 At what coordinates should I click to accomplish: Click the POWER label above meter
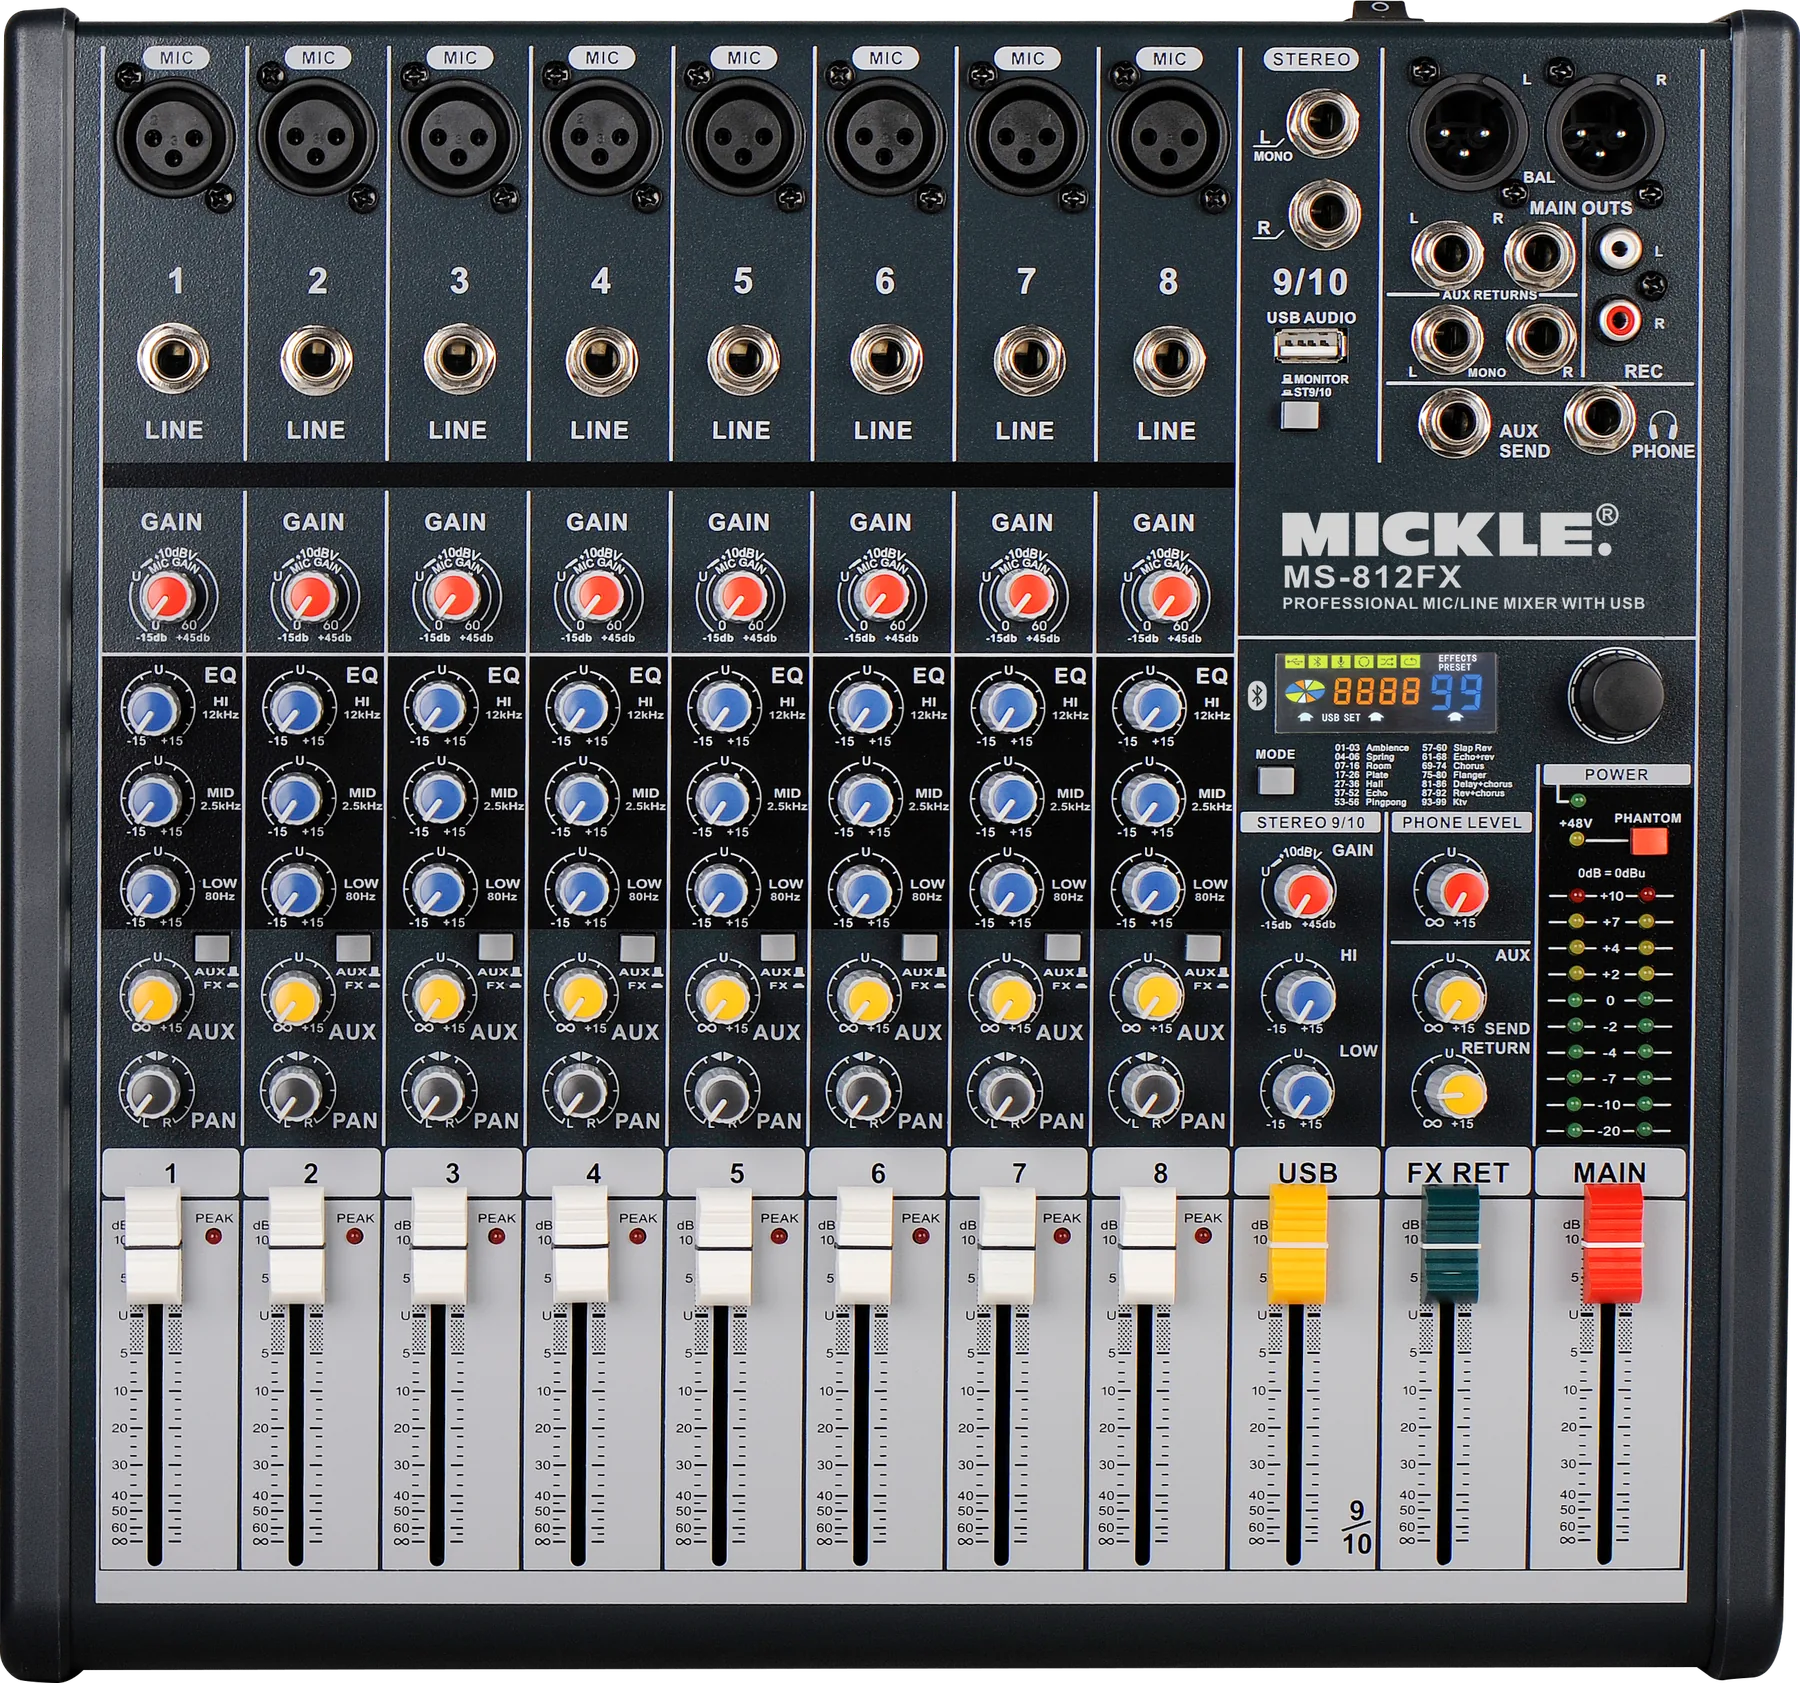coord(1616,775)
